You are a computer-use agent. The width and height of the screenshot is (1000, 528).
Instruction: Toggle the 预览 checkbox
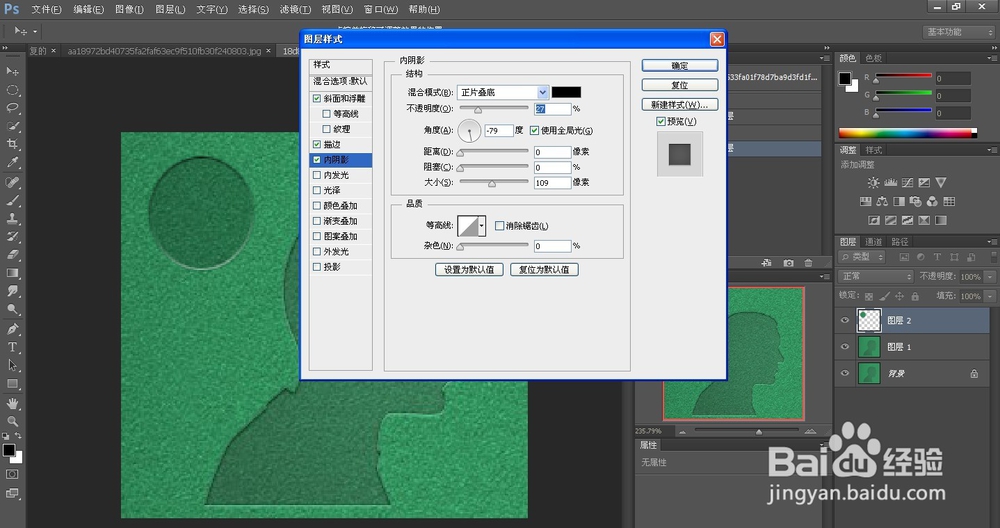point(661,122)
